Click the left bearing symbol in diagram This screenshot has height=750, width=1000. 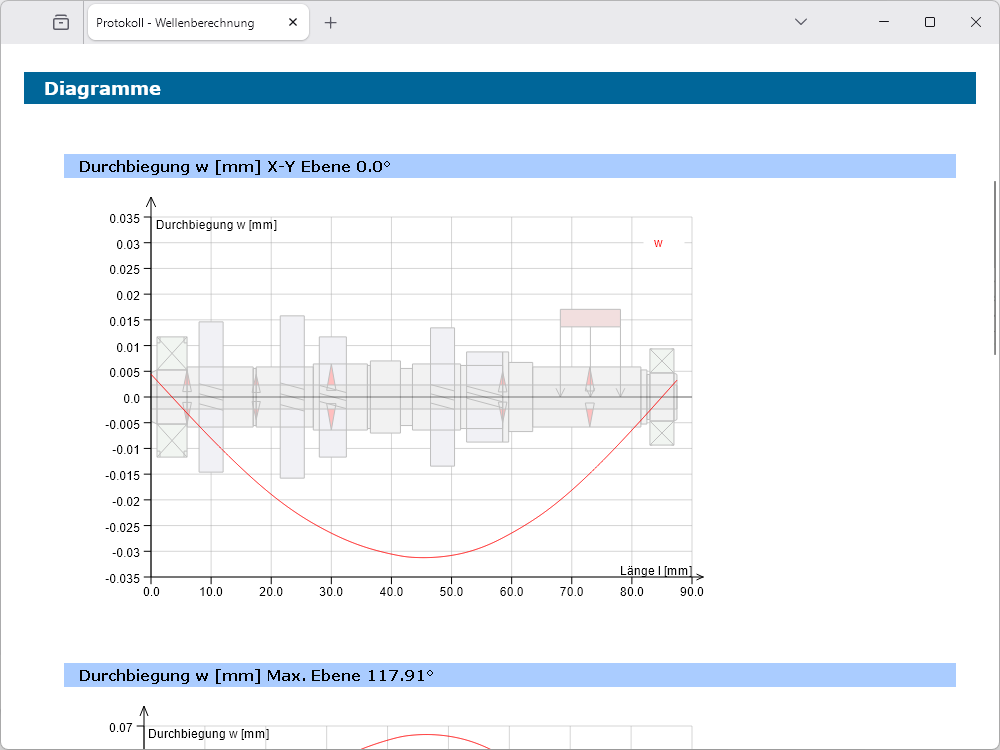[x=172, y=397]
